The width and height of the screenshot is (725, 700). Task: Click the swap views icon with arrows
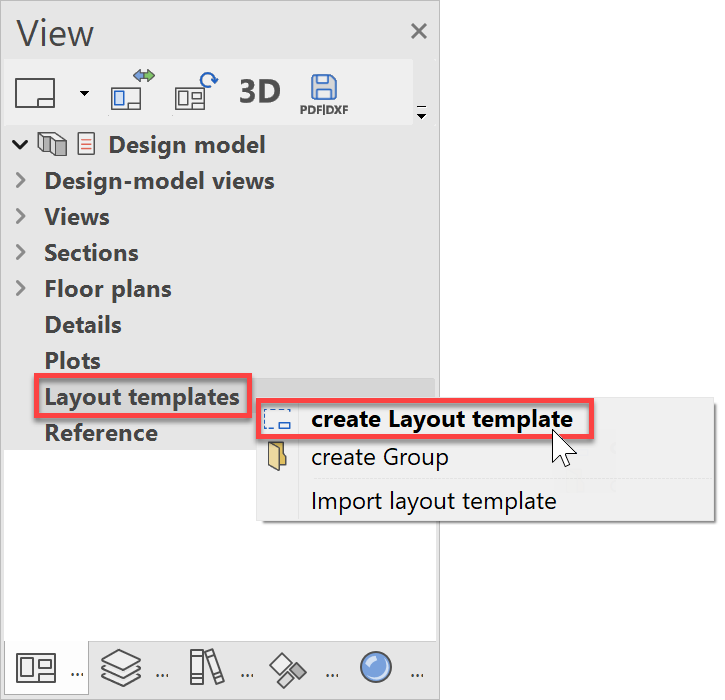point(132,90)
